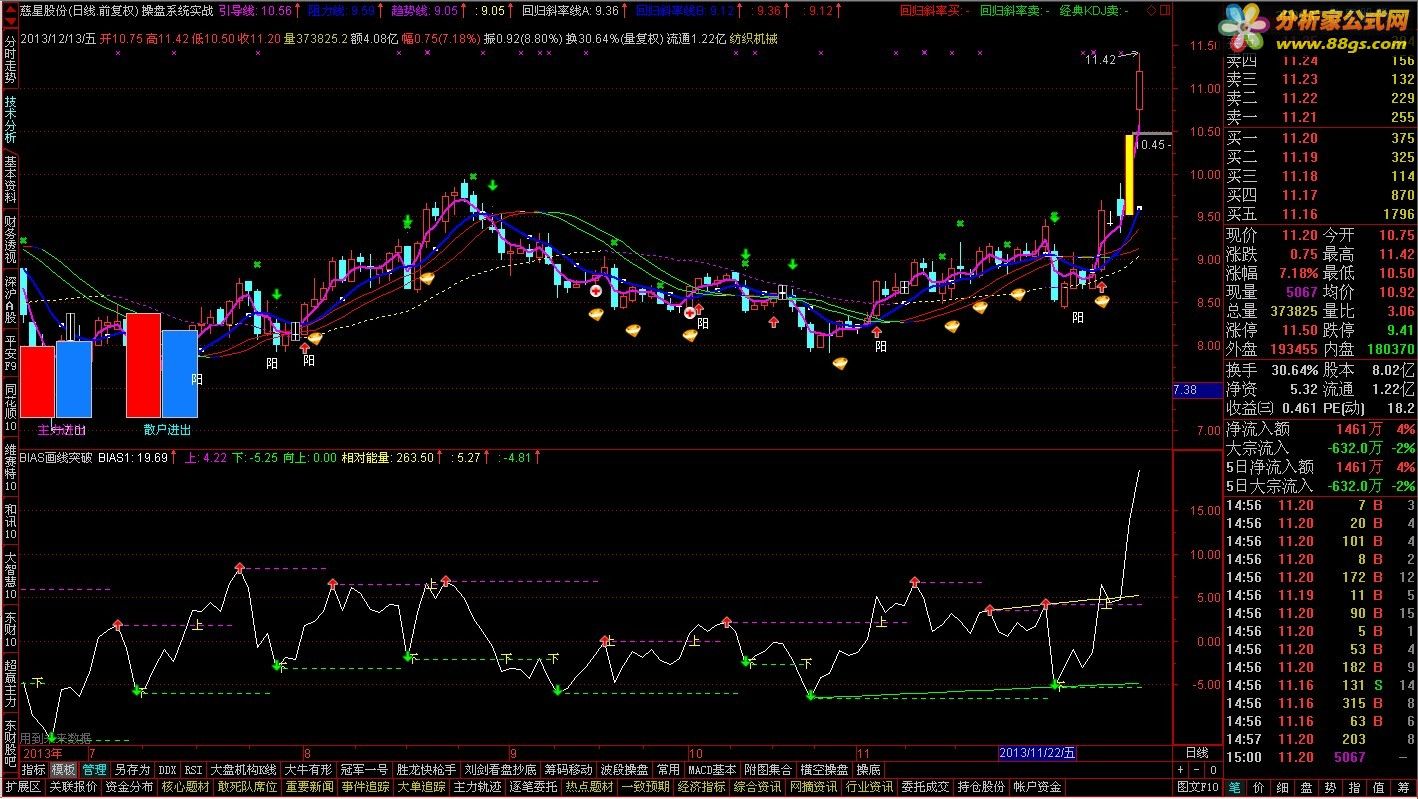Apply the DDX indicator template
Screen dimensions: 1418x799
[x=167, y=770]
